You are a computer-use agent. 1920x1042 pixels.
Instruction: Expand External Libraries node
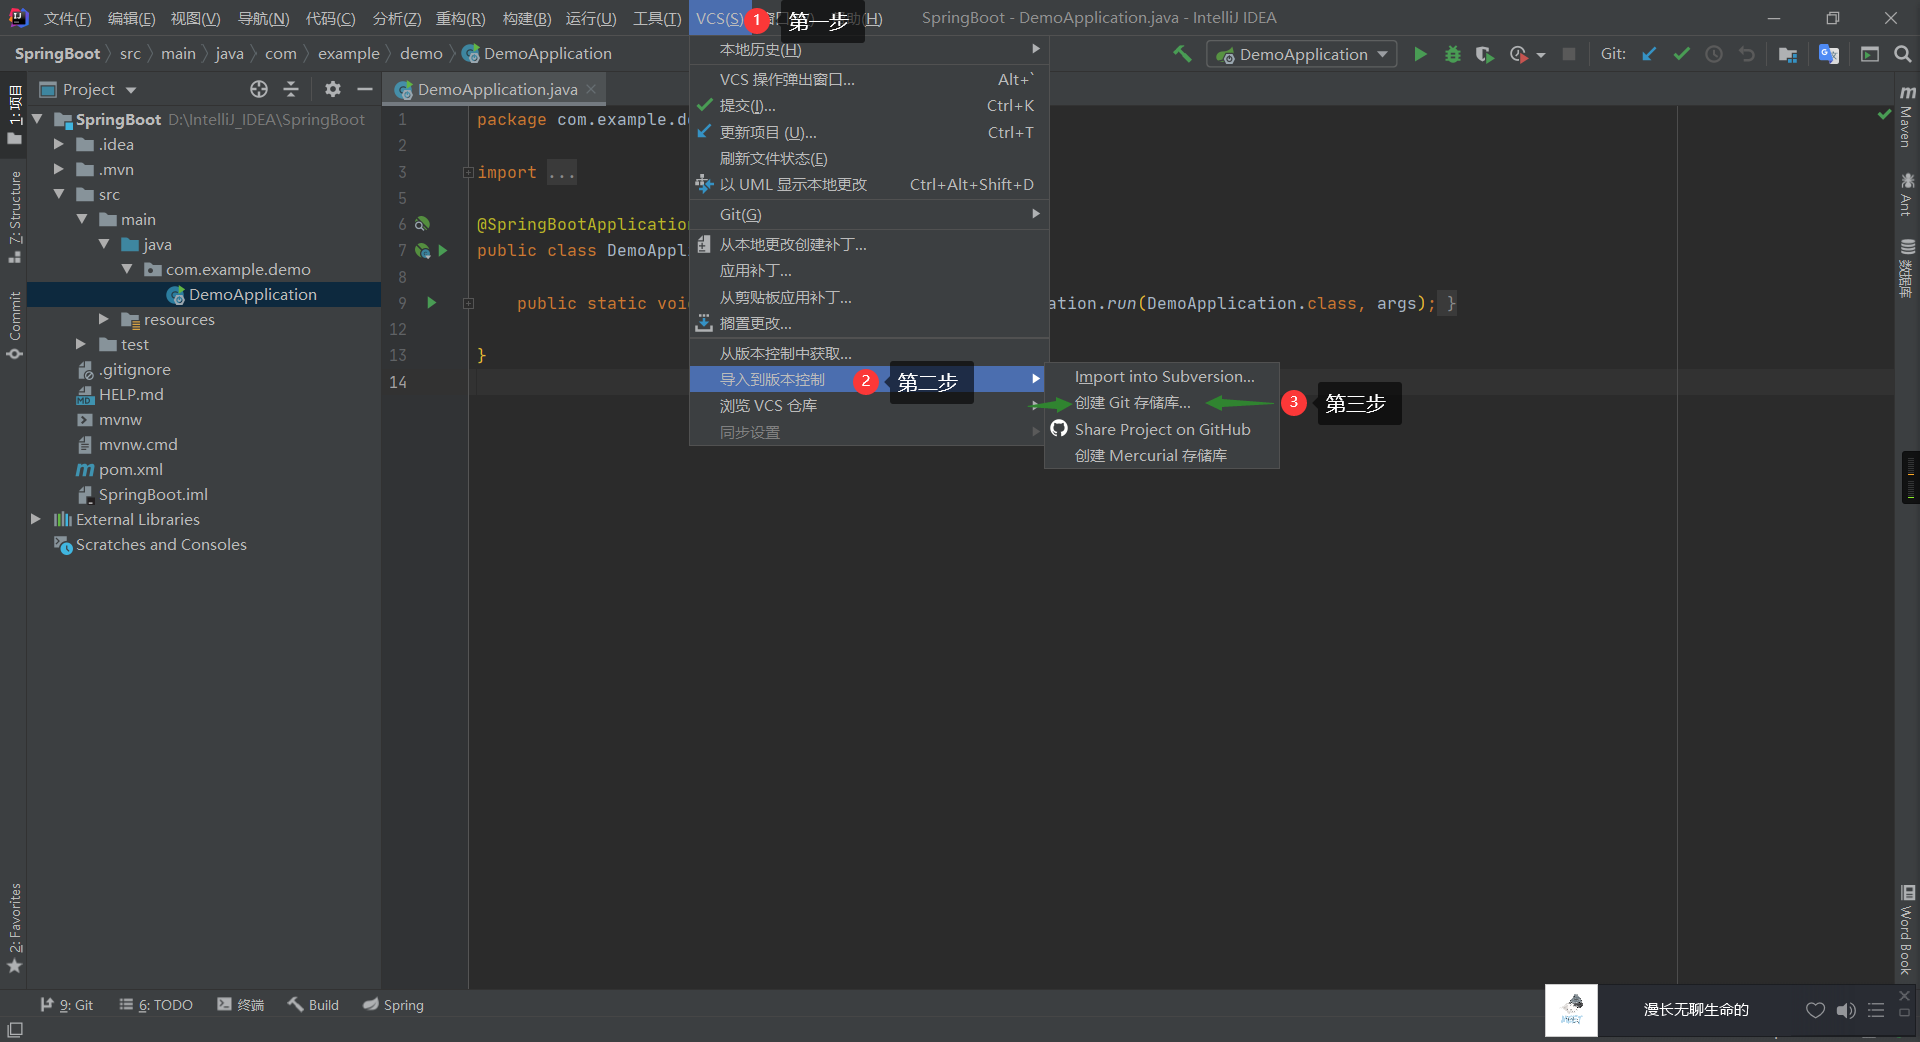pos(36,519)
